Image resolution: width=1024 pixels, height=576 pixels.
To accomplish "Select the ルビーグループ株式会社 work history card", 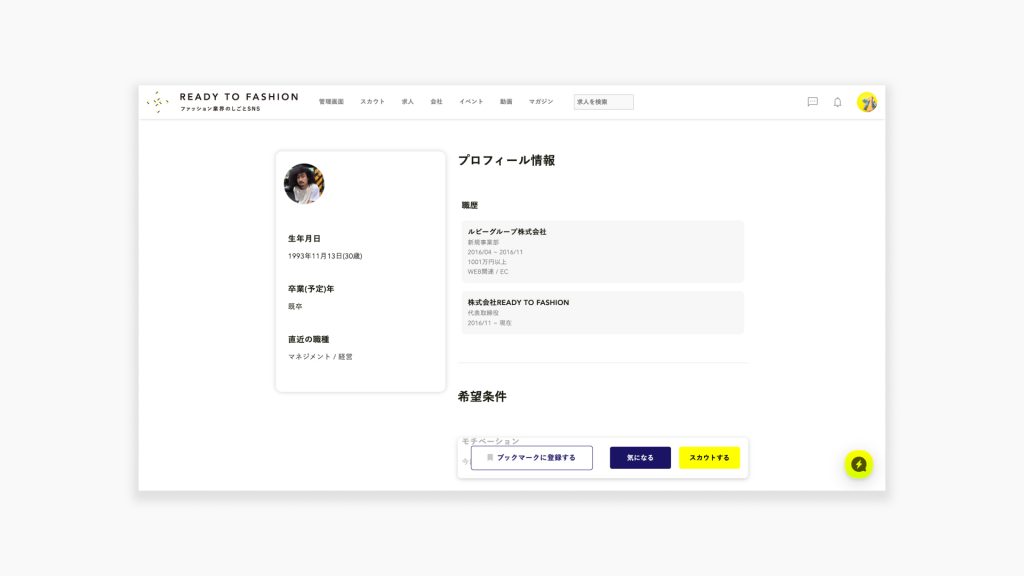I will pos(602,251).
